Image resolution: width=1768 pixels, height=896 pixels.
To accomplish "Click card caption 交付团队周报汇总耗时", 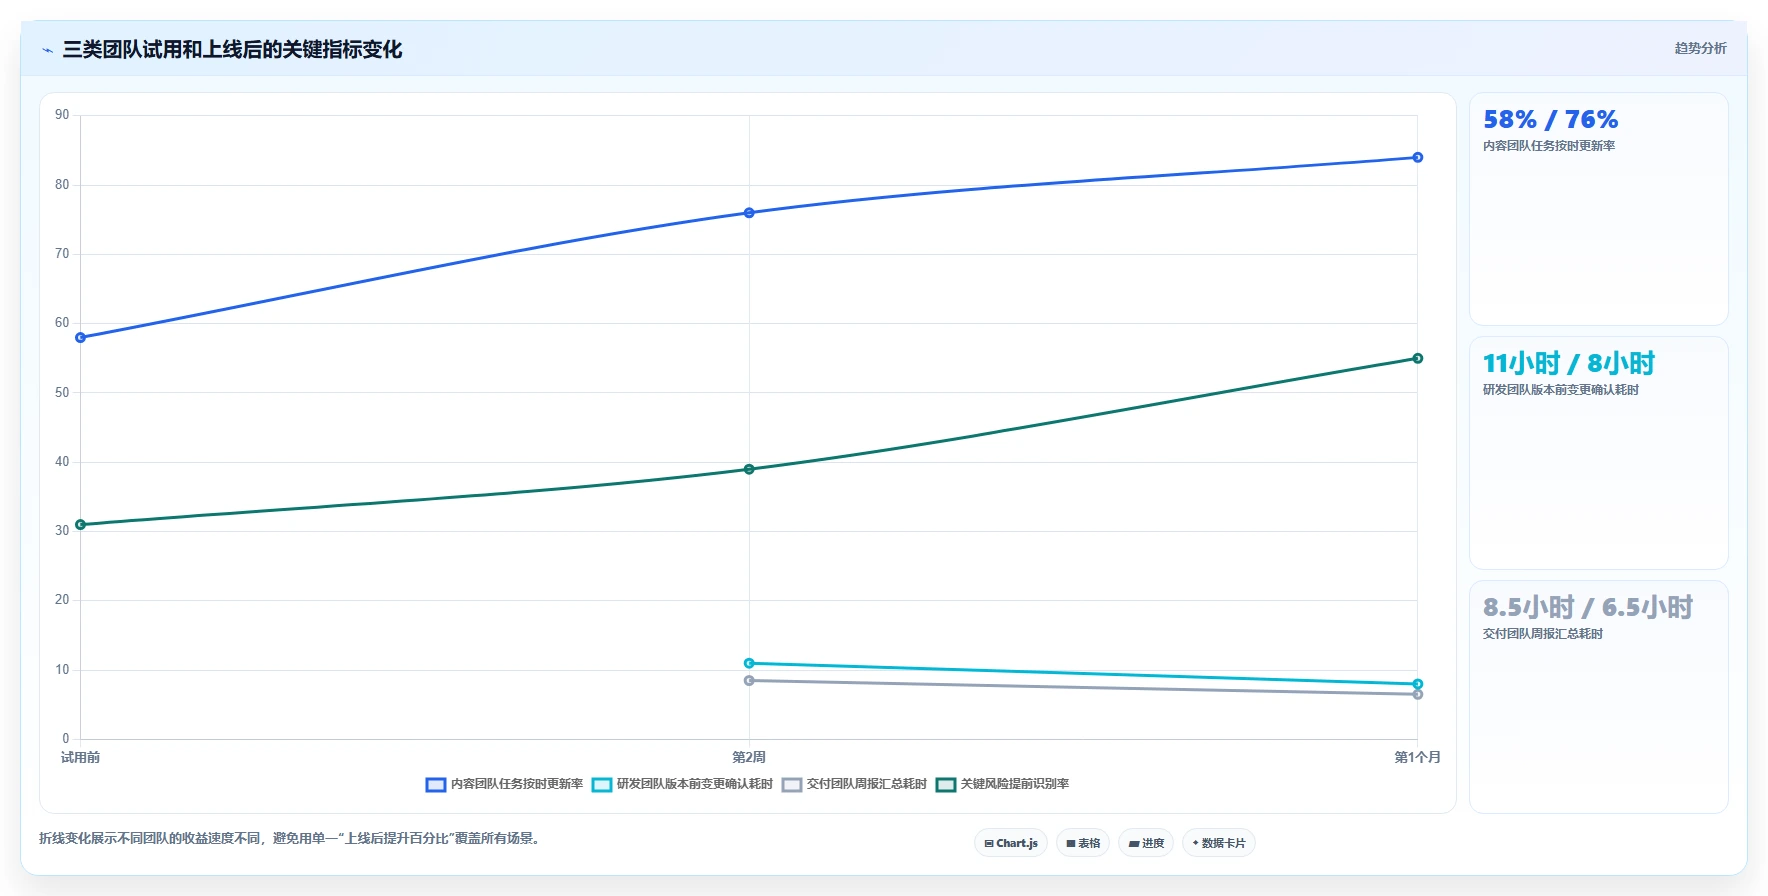I will point(1543,634).
